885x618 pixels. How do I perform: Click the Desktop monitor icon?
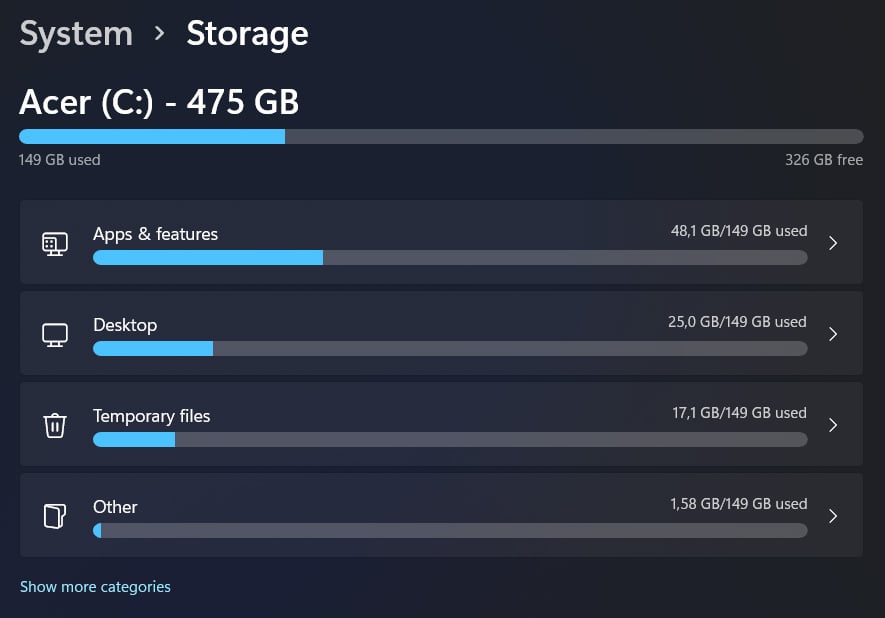[55, 335]
